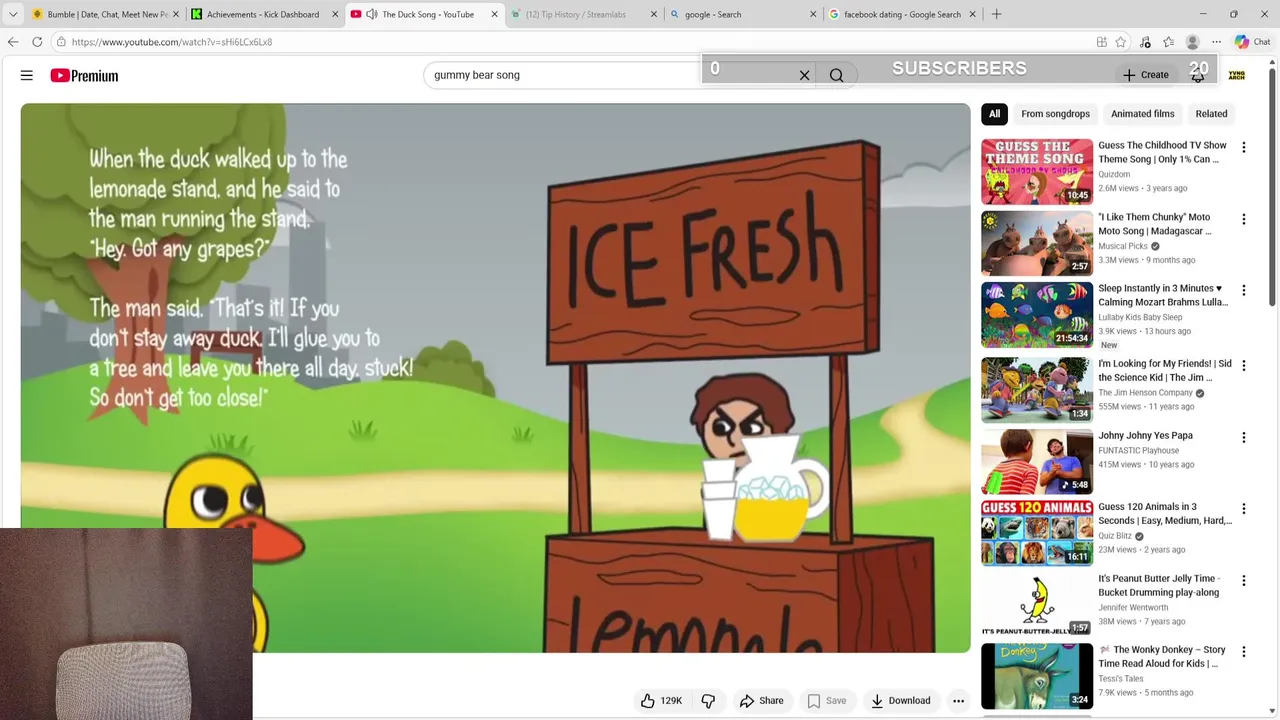Image resolution: width=1280 pixels, height=720 pixels.
Task: Open Guess the Theme Song video thumbnail
Action: pyautogui.click(x=1037, y=171)
